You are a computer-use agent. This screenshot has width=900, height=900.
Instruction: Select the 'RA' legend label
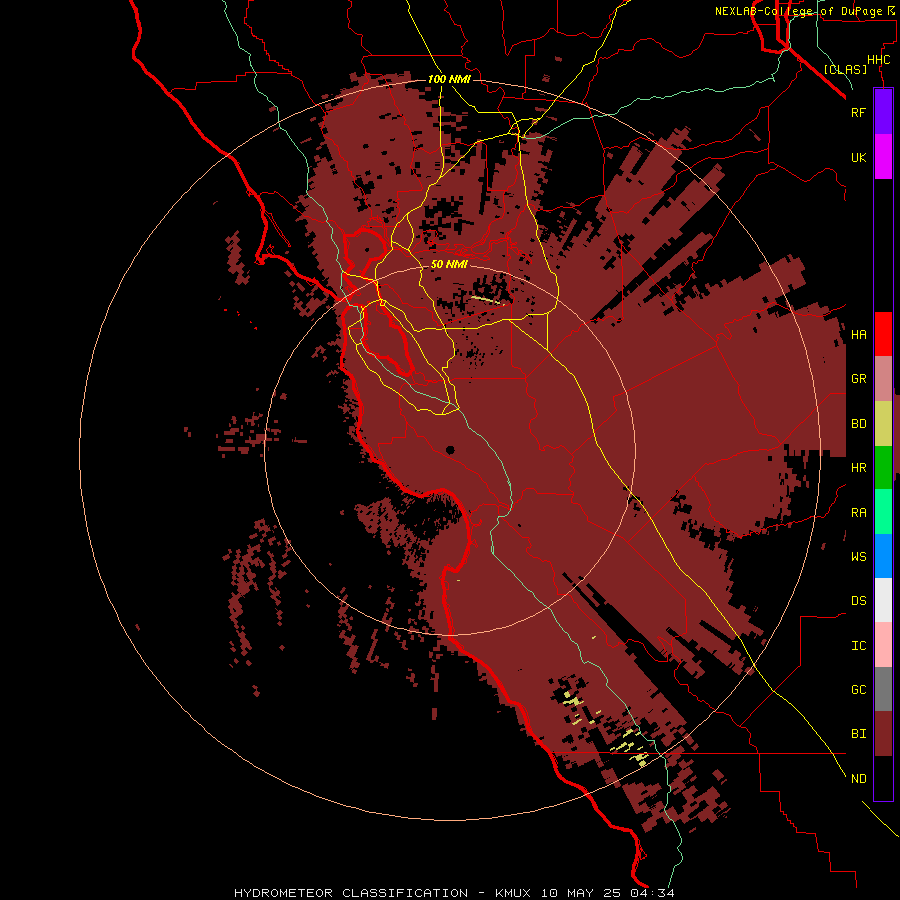(x=858, y=513)
